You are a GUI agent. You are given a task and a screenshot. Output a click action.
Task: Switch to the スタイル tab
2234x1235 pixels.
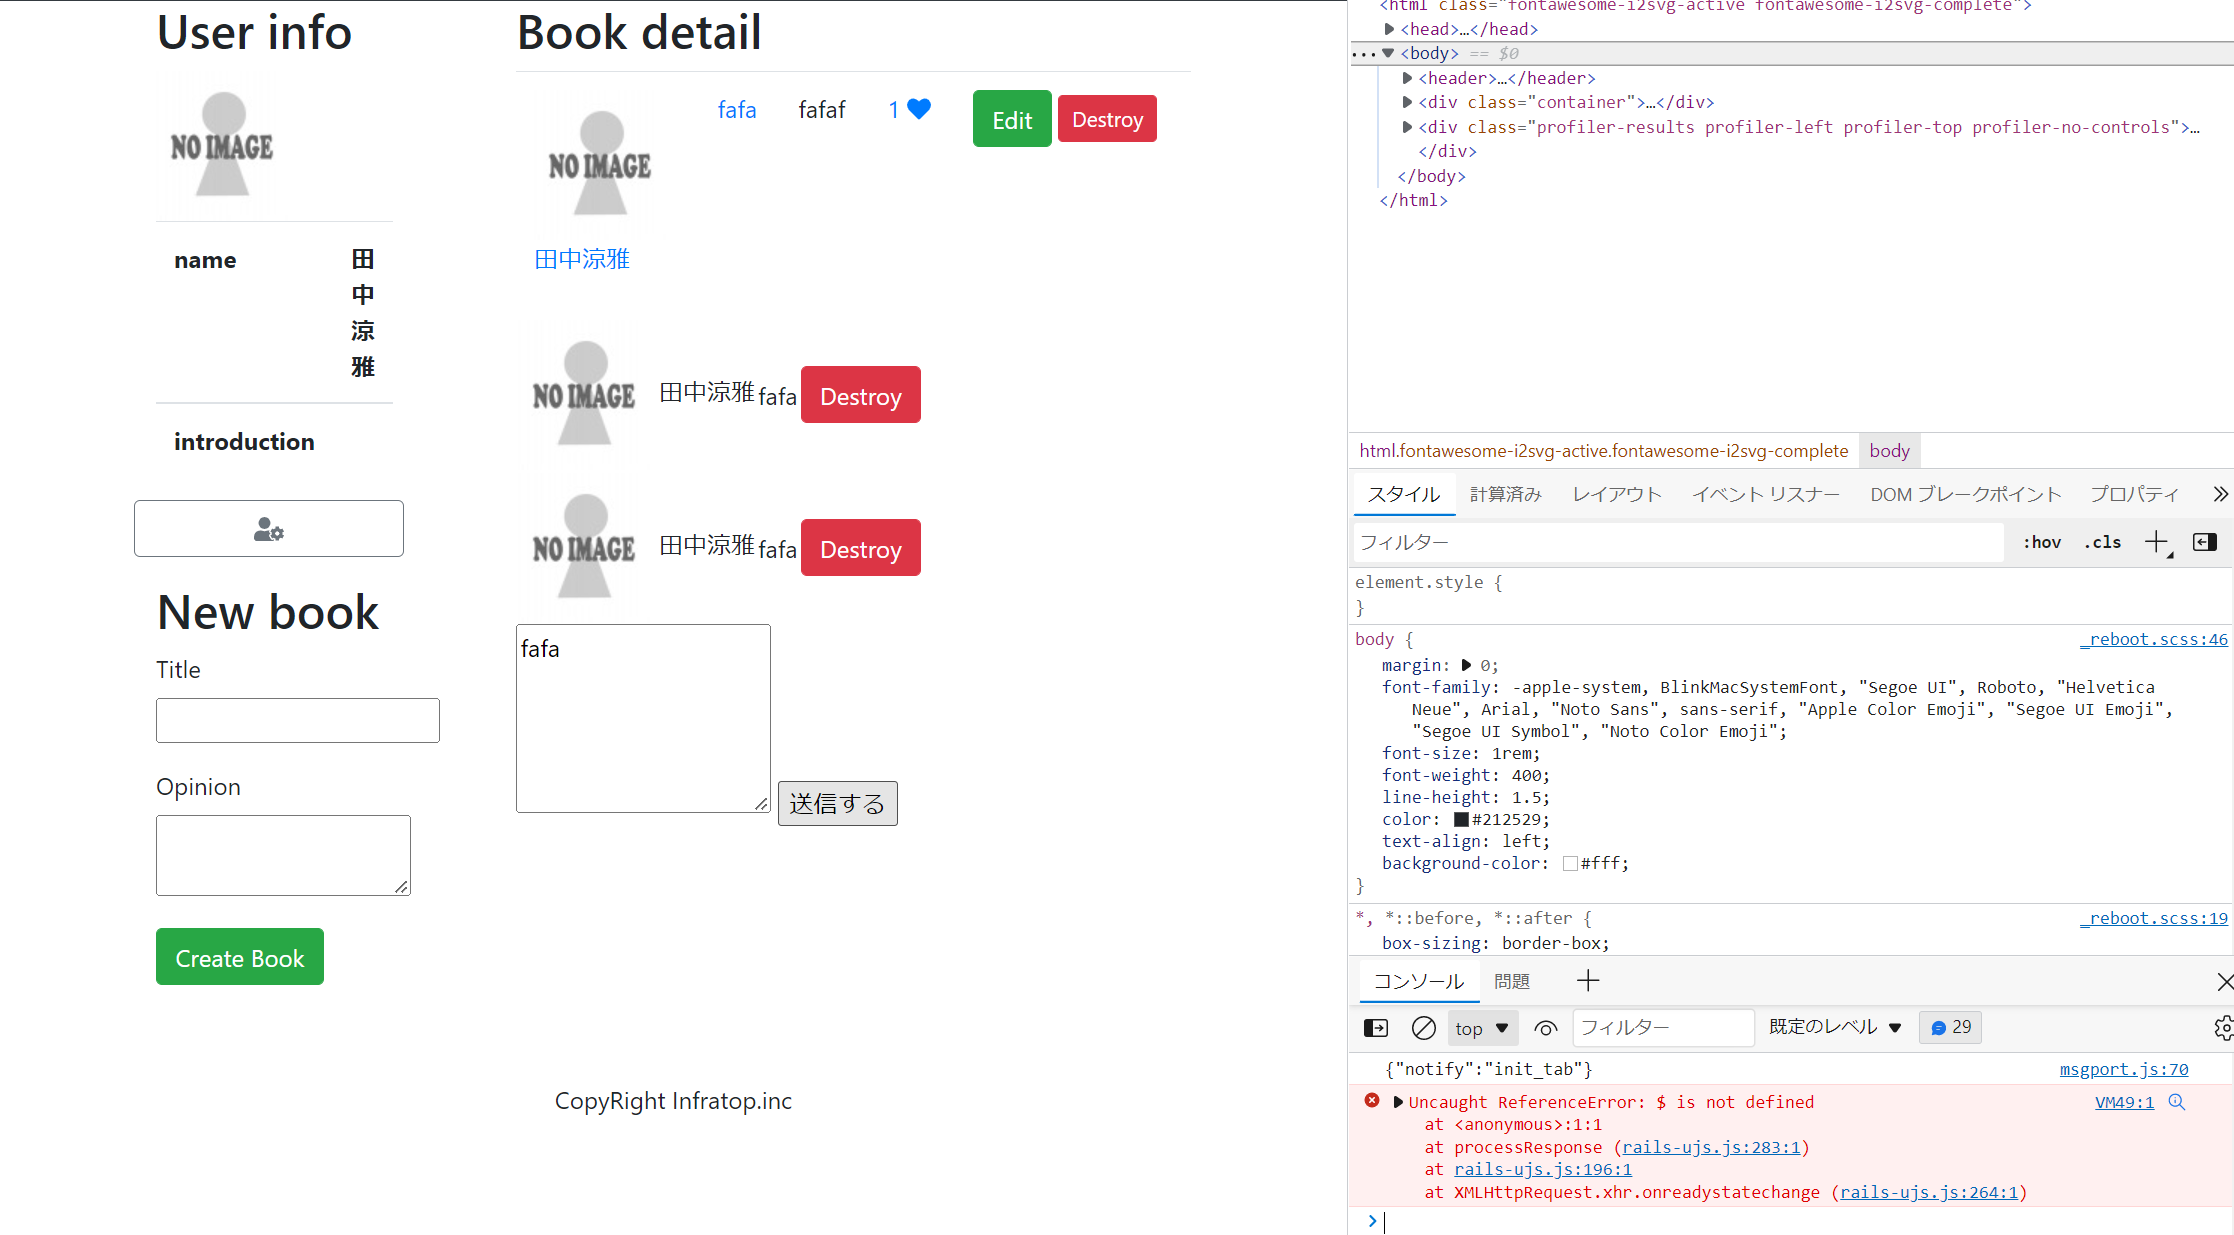coord(1404,494)
